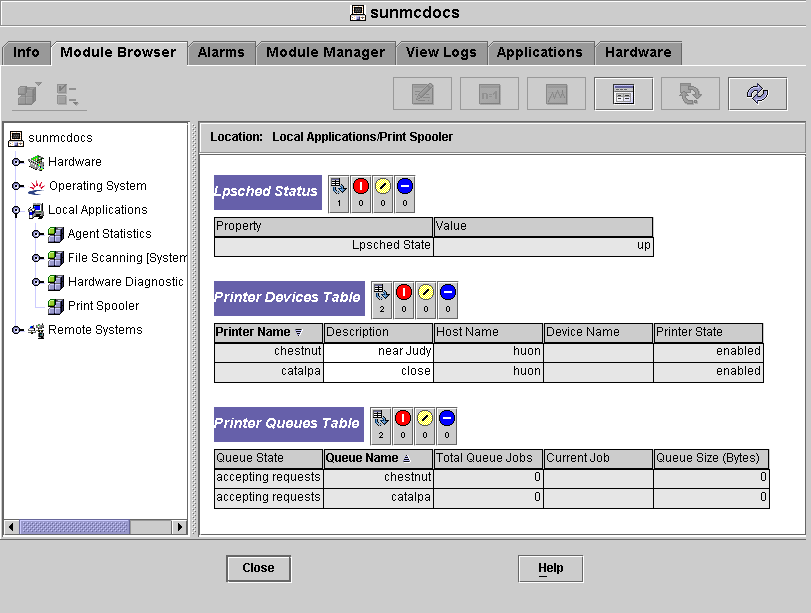Click the Queue Size (Bytes) column header
Viewport: 811px width, 613px height.
tap(711, 458)
